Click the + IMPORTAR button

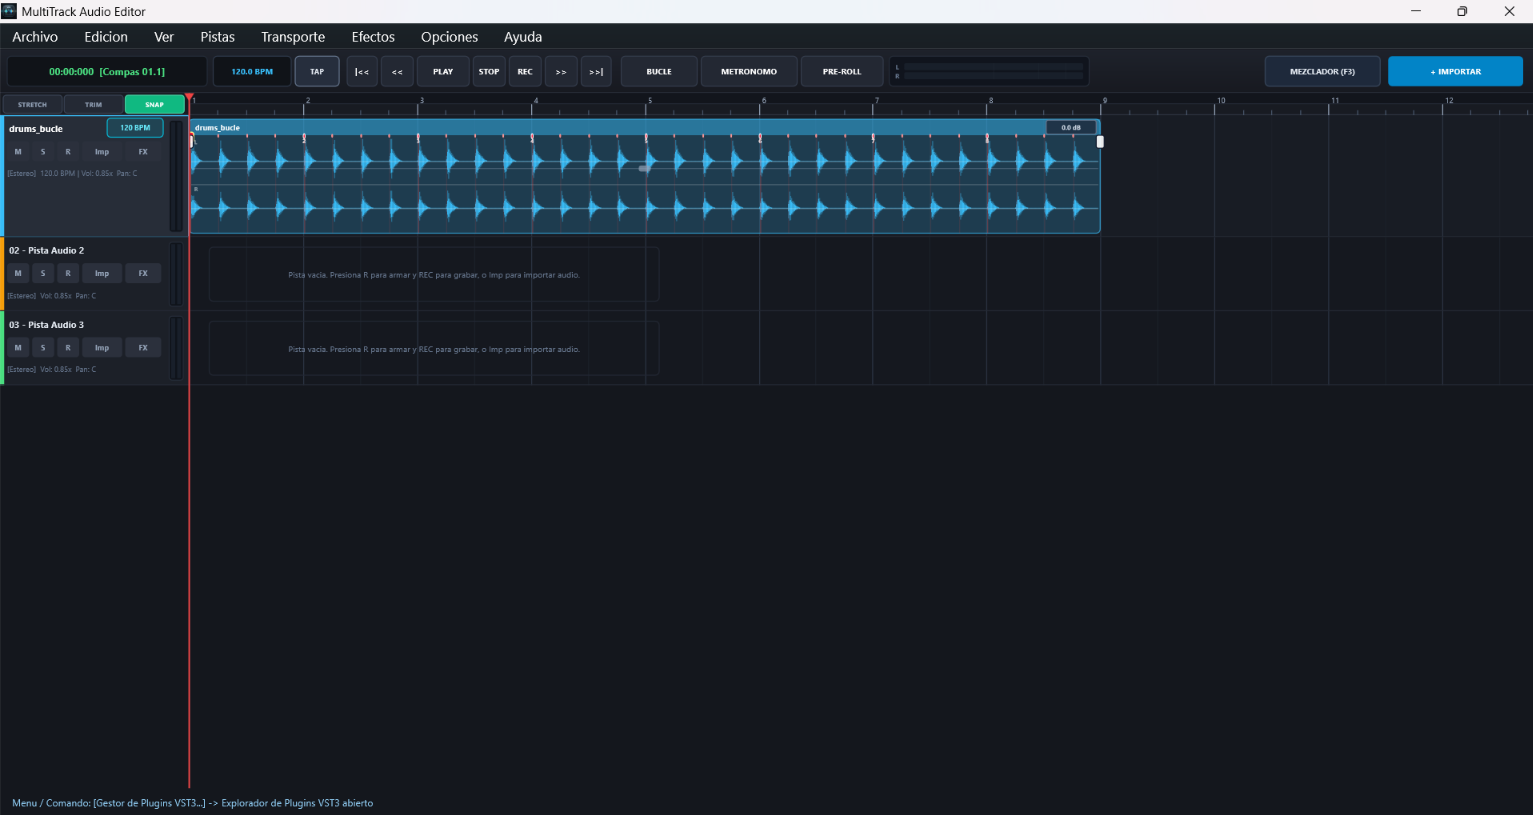pyautogui.click(x=1455, y=72)
